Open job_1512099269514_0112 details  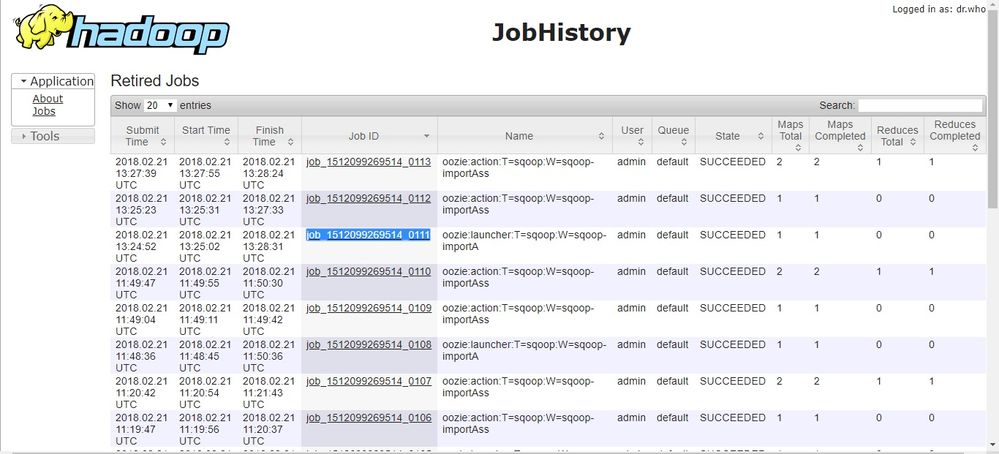coord(369,198)
